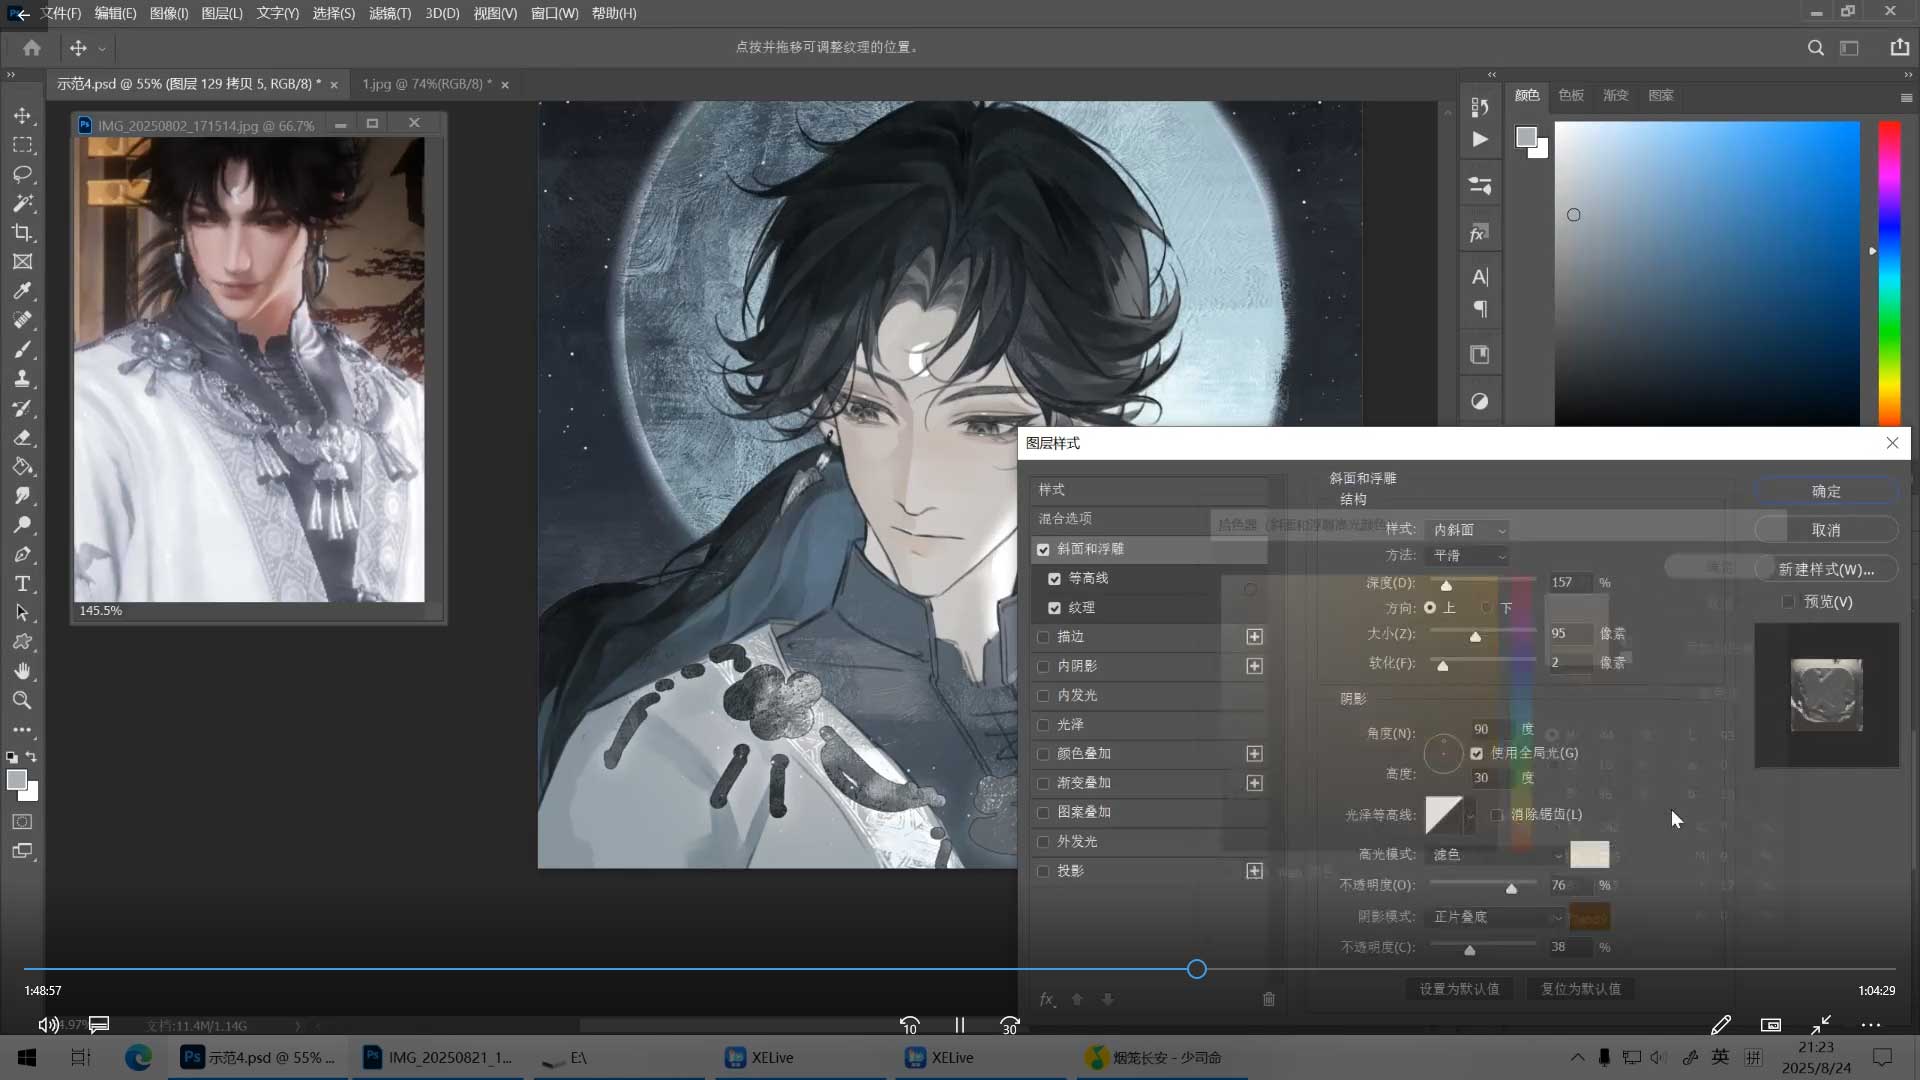Enable the 描边 stroke checkbox
The image size is (1920, 1080).
(1043, 637)
